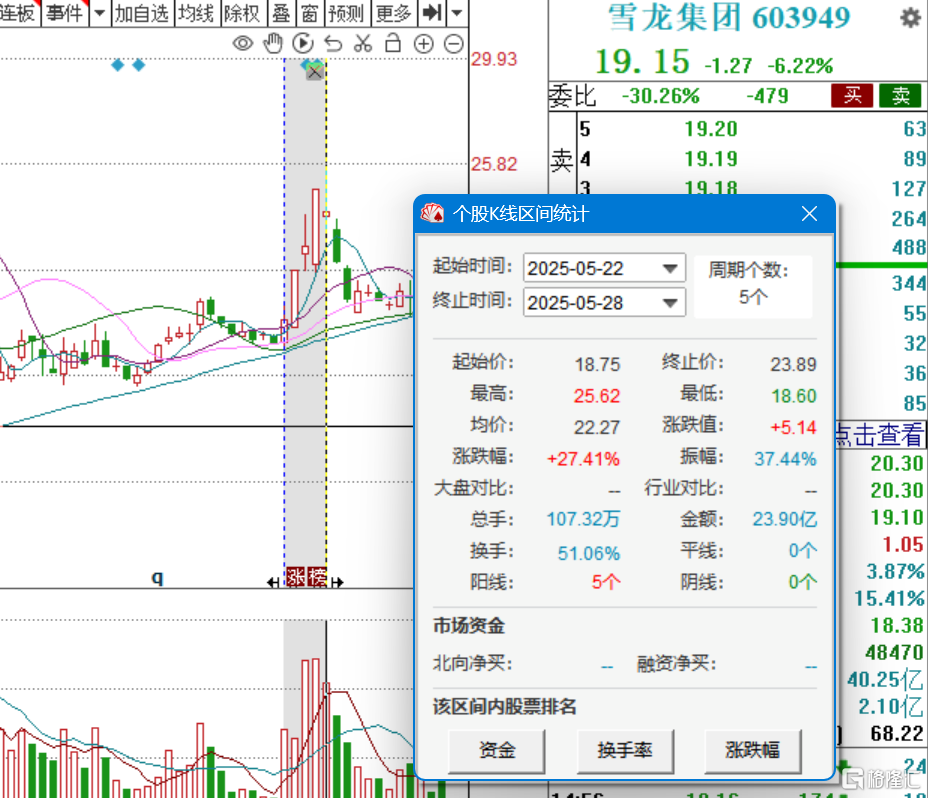Click the 总手 value 107.32万
Image resolution: width=928 pixels, height=798 pixels.
click(x=583, y=519)
